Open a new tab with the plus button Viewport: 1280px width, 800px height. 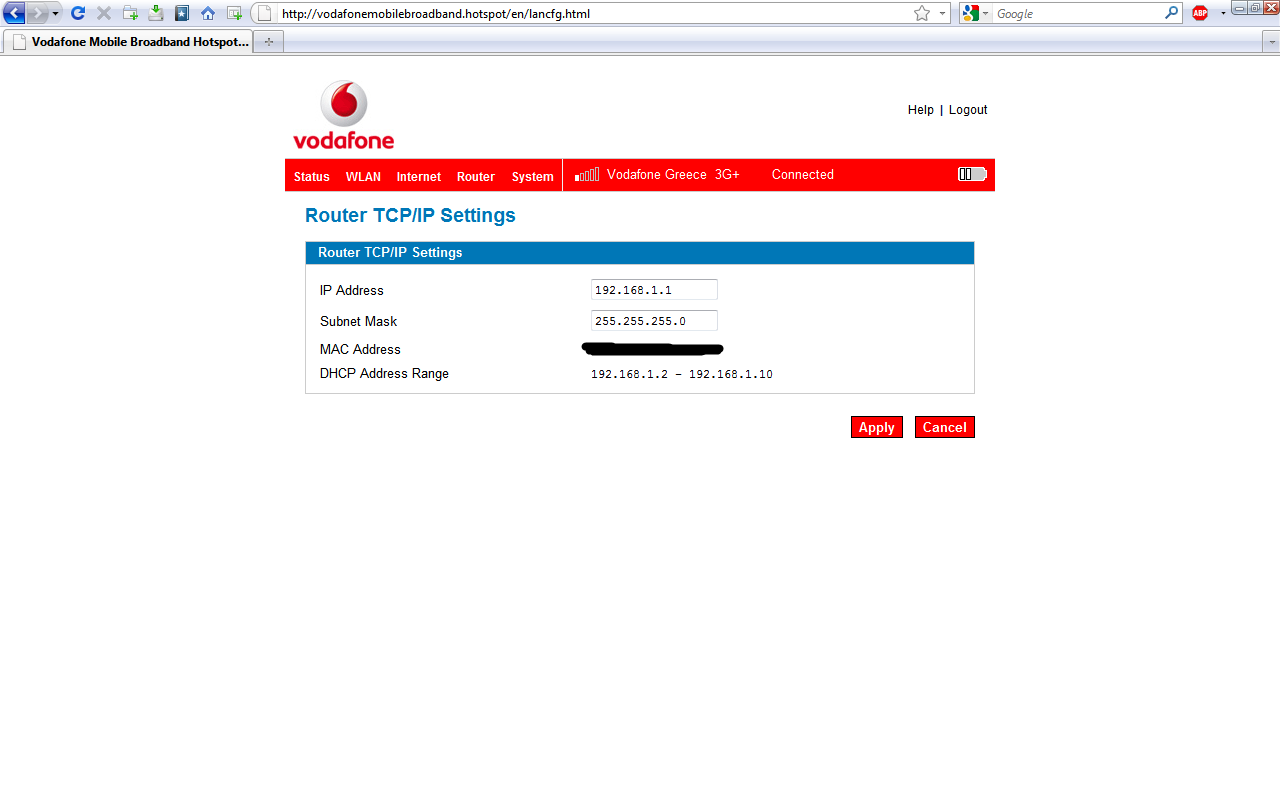[x=269, y=42]
